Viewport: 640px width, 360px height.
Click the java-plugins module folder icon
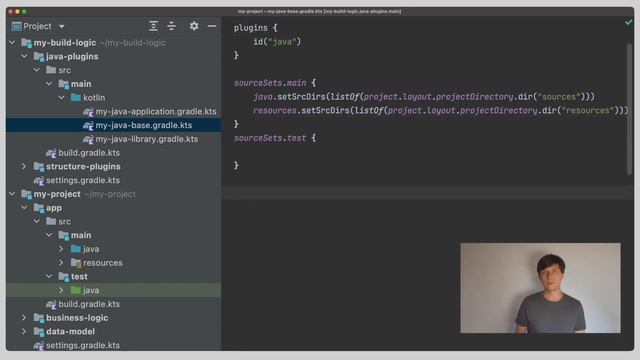tap(39, 57)
